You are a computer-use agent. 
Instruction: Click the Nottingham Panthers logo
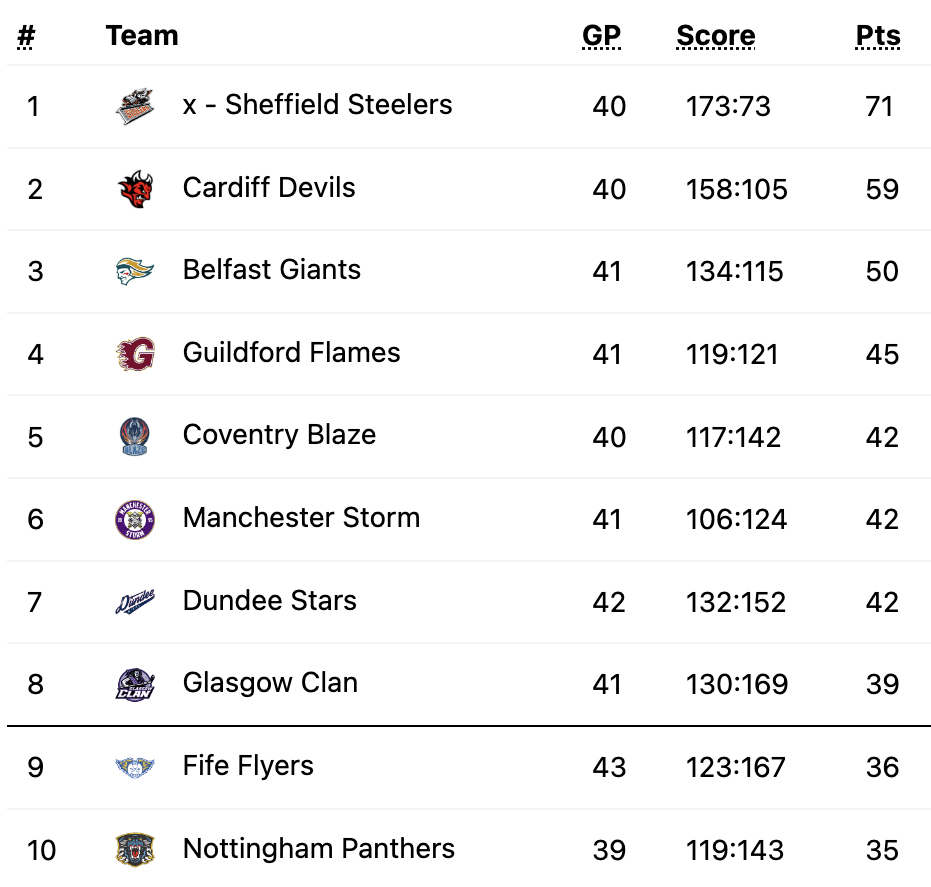(135, 850)
